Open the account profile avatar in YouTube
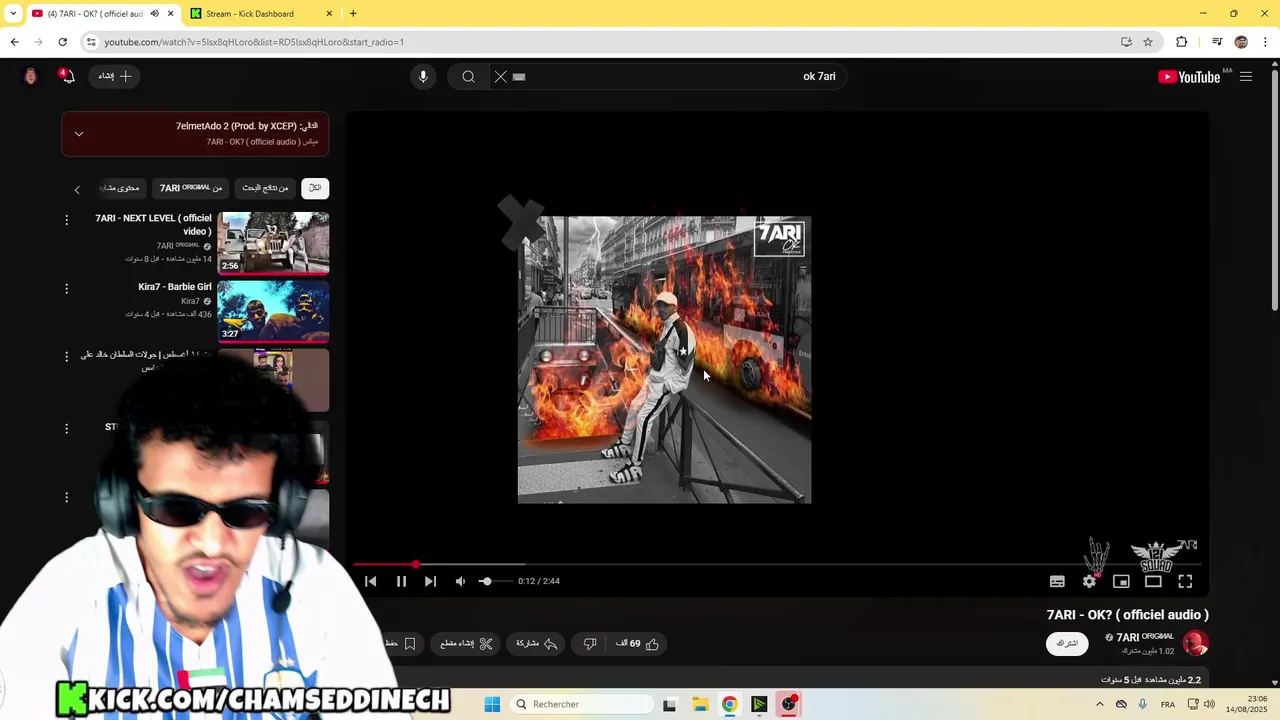 click(30, 76)
